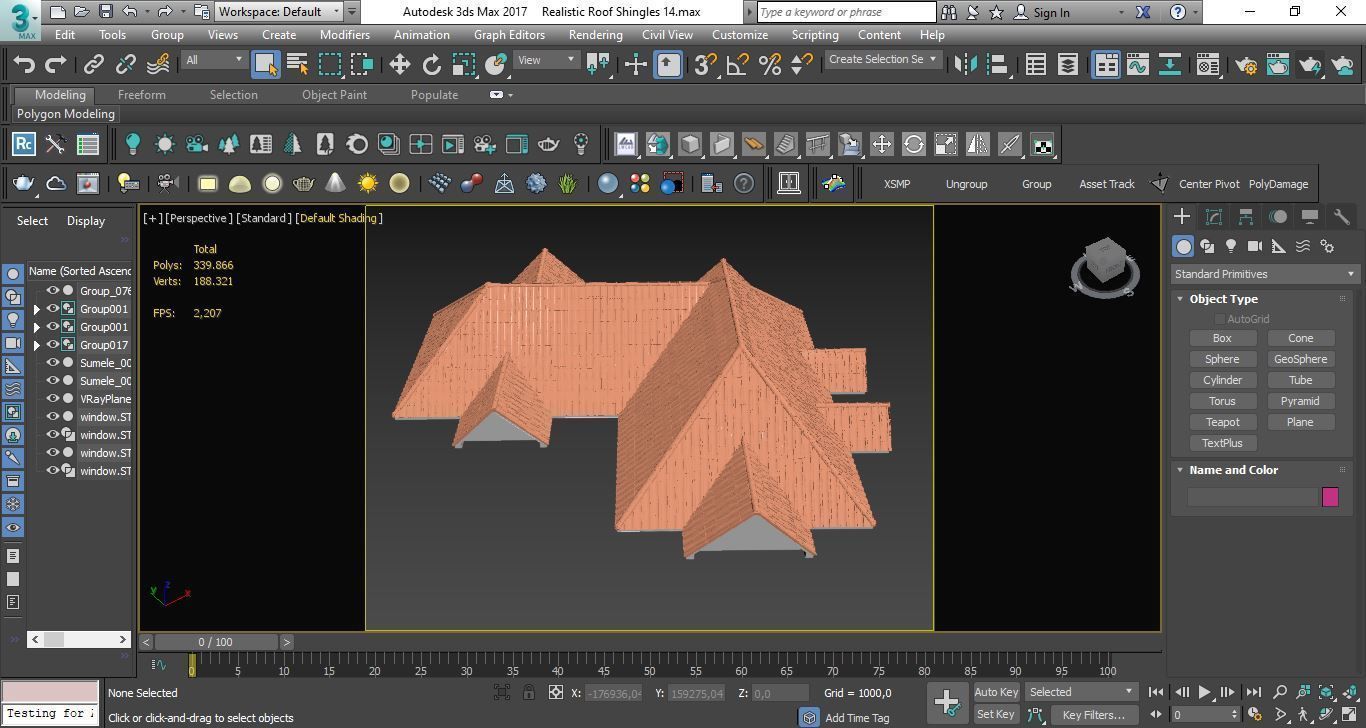Open the Key Filters dialog

[x=1093, y=715]
